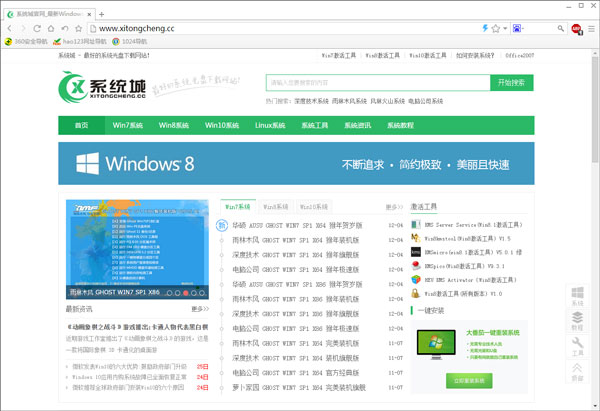
Task: Click the 立即重装系统 green button
Action: pos(469,381)
